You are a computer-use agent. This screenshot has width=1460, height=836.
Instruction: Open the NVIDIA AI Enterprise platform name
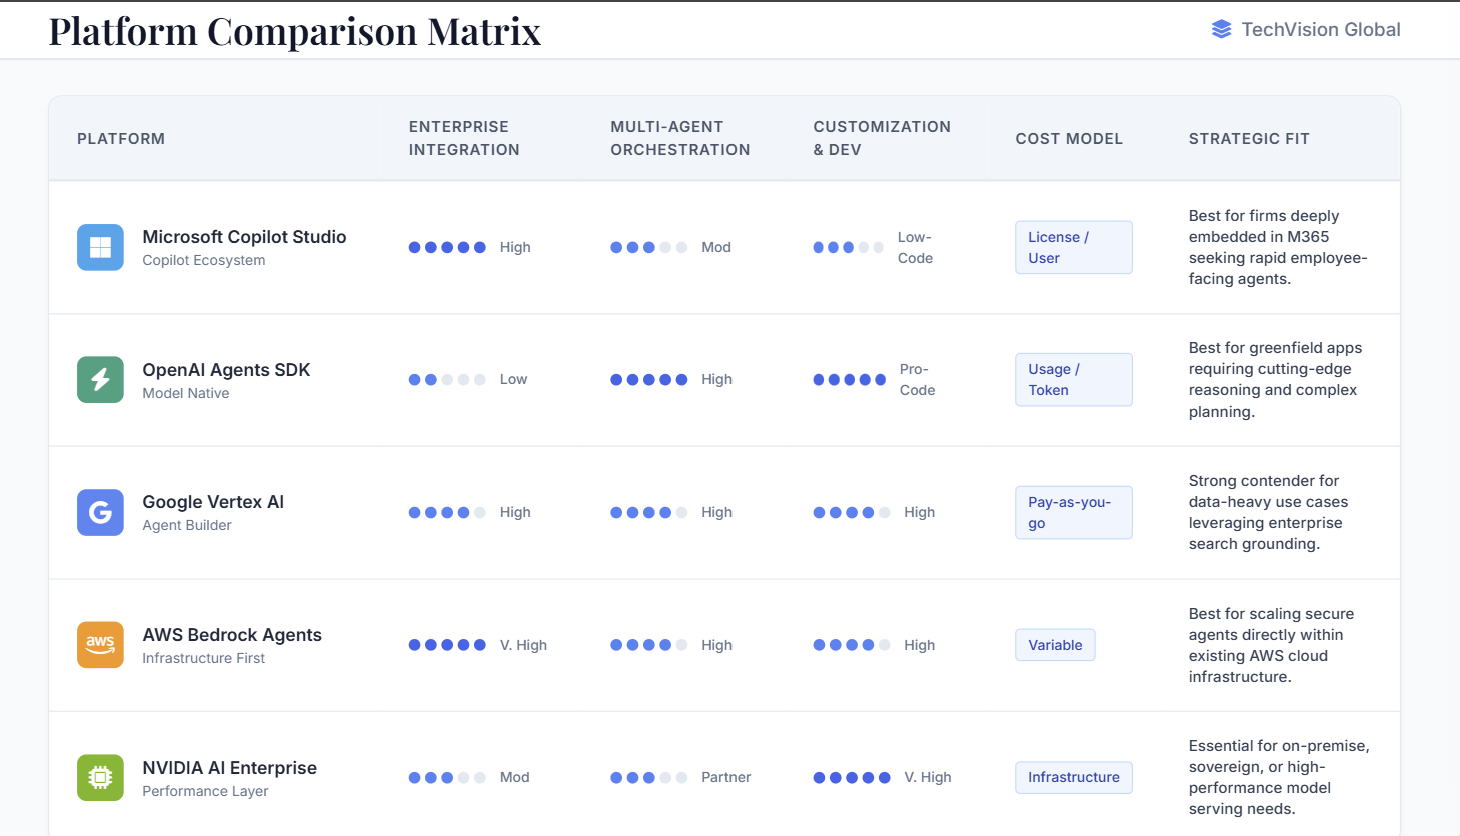pyautogui.click(x=229, y=768)
